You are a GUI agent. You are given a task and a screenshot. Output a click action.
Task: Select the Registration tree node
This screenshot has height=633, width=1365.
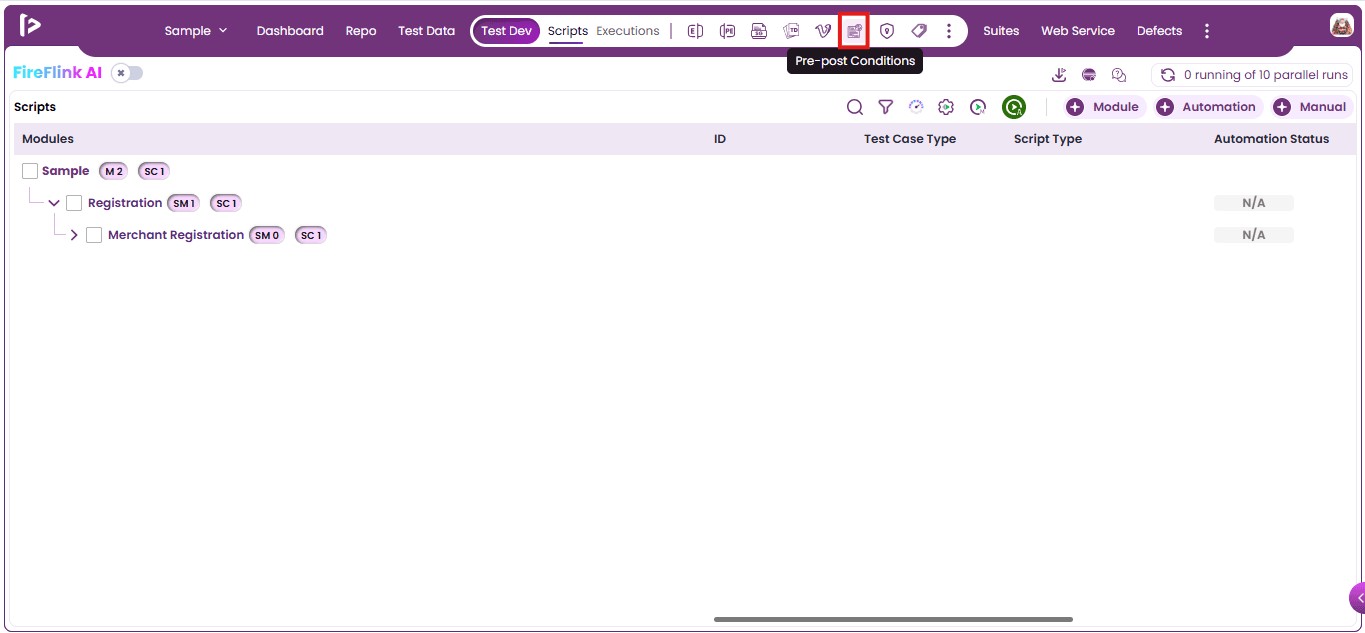pos(125,203)
